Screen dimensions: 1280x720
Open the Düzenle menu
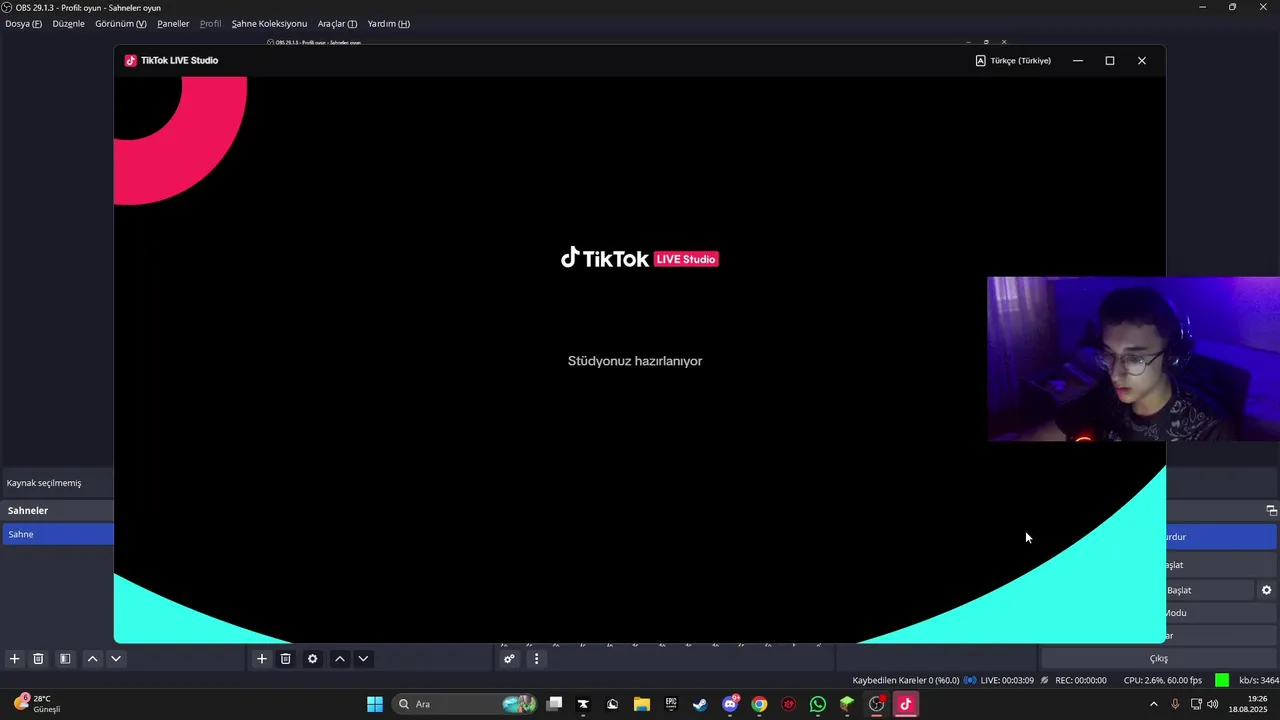tap(68, 23)
